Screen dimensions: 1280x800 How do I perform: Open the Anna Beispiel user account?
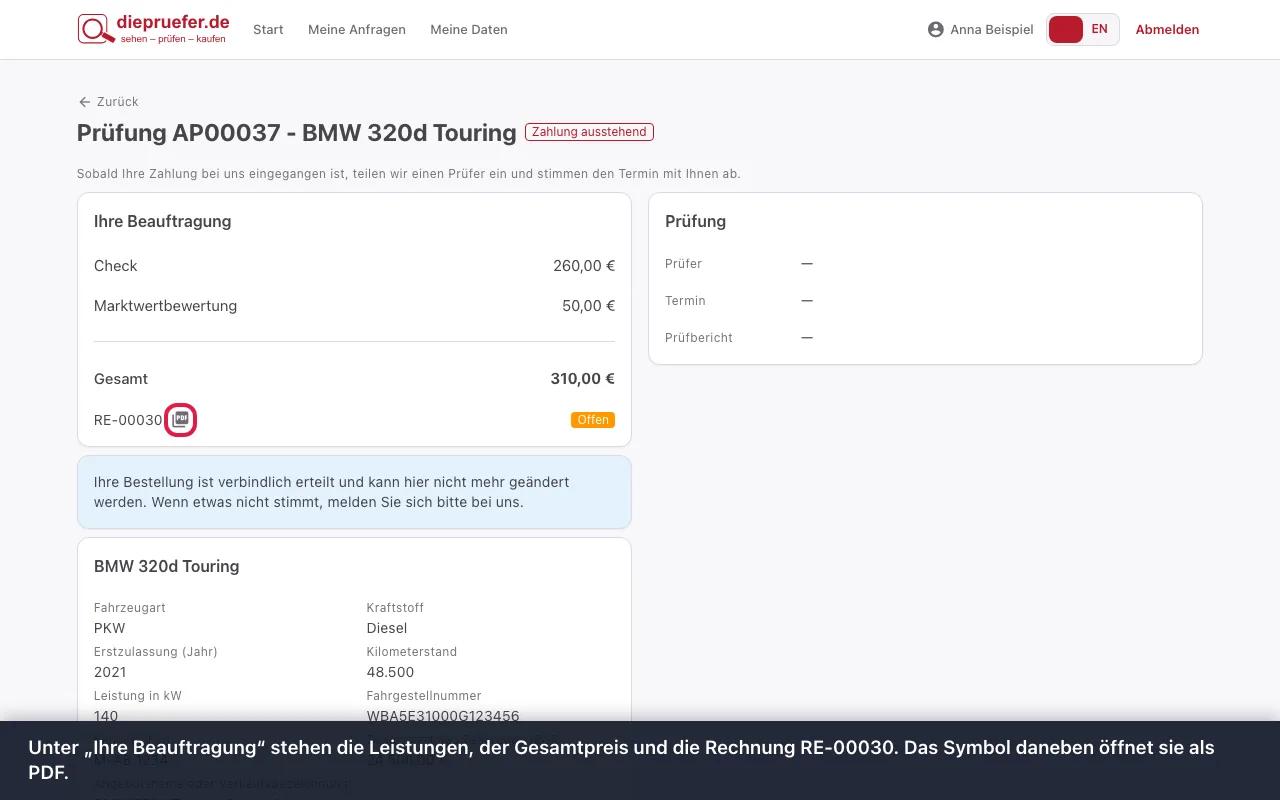(980, 30)
